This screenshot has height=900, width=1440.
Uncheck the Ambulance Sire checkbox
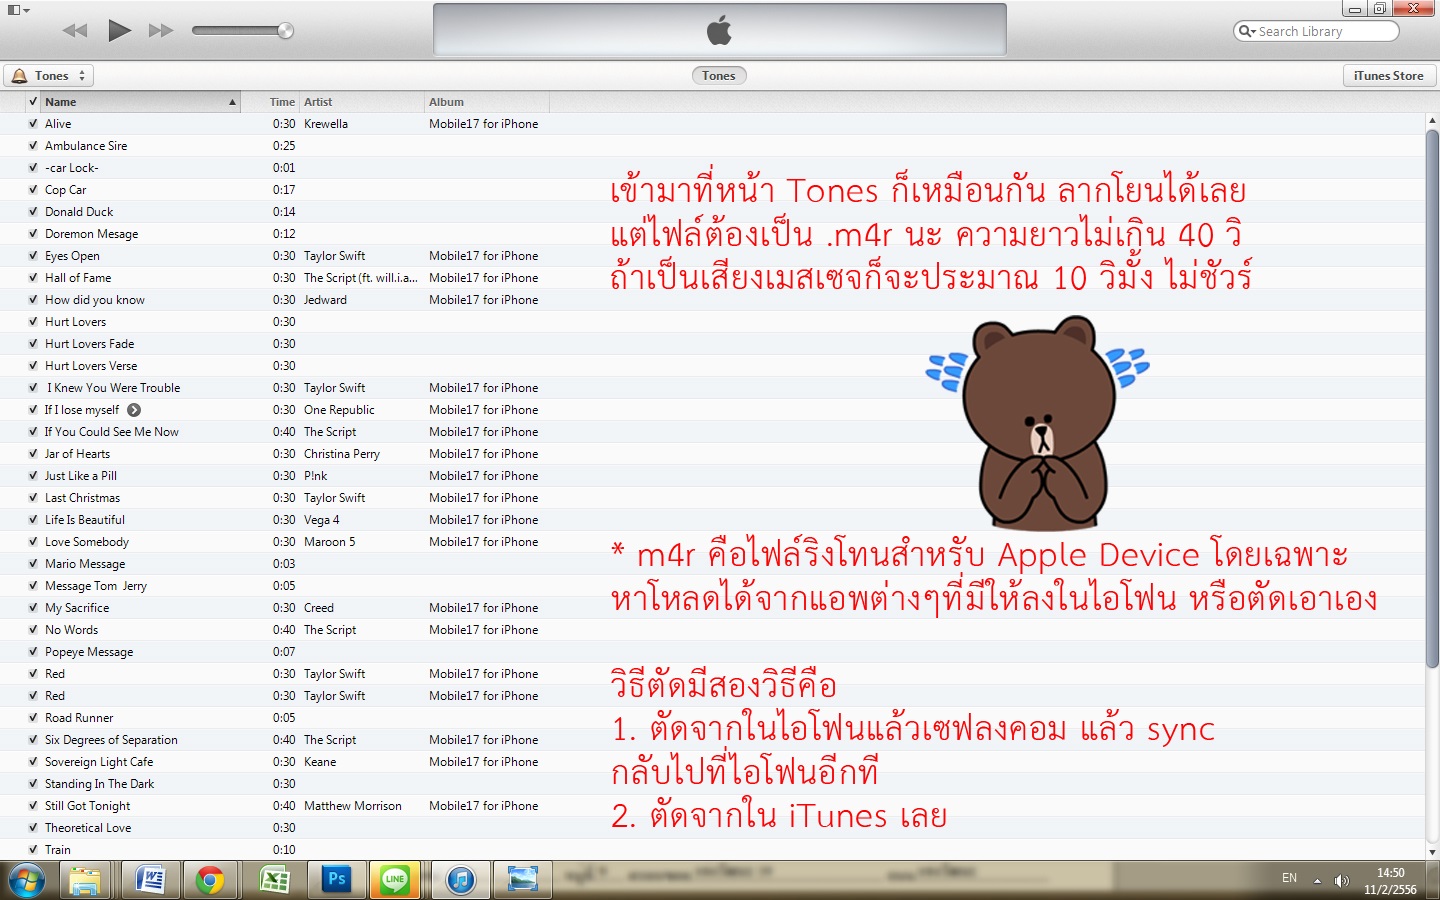coord(33,146)
